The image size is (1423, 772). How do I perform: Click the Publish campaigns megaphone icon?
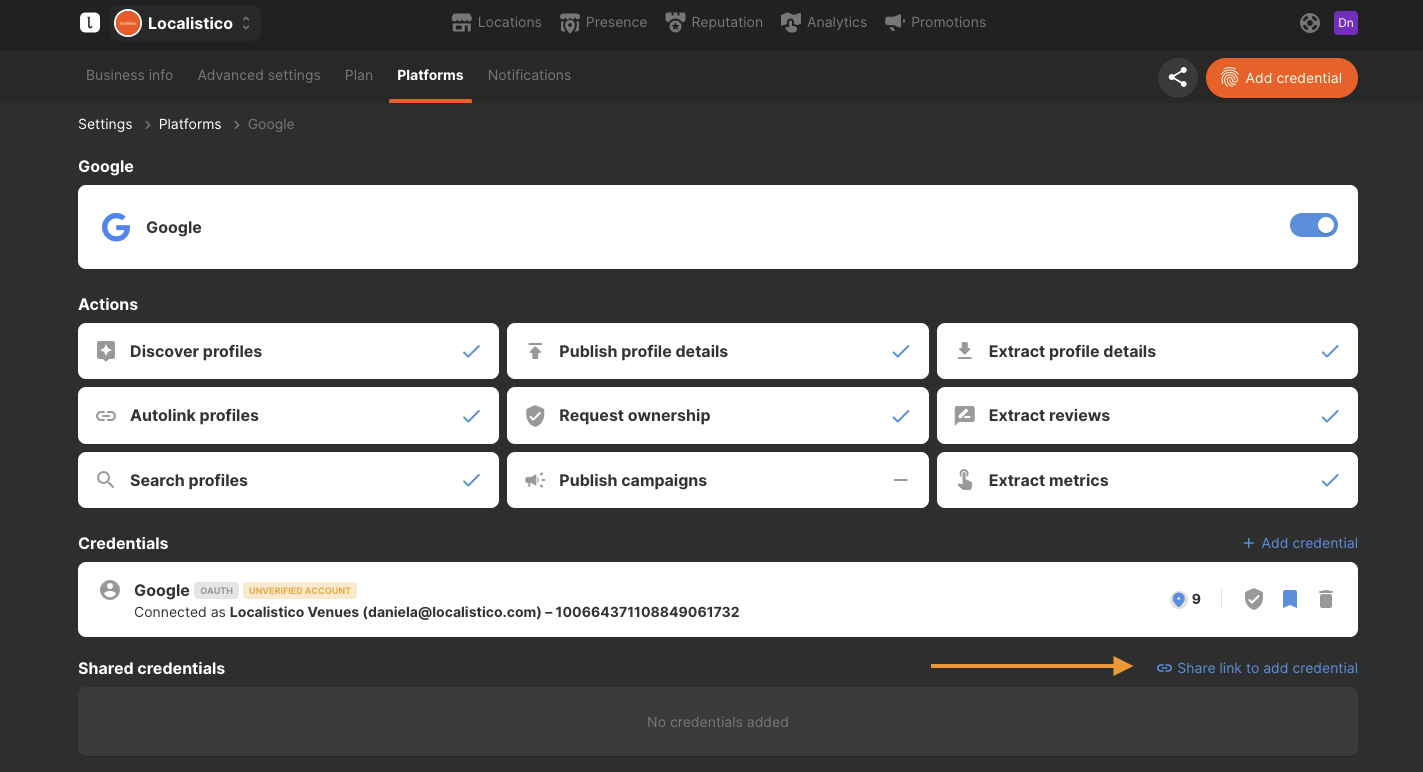tap(535, 480)
